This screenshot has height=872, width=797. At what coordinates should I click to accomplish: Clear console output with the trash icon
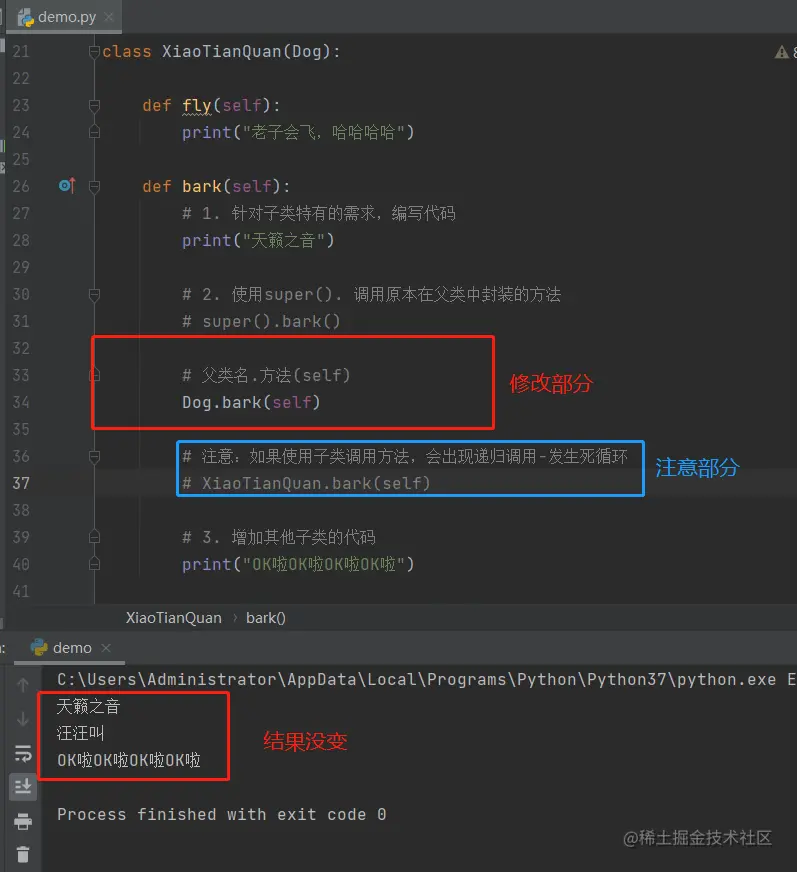(x=23, y=854)
